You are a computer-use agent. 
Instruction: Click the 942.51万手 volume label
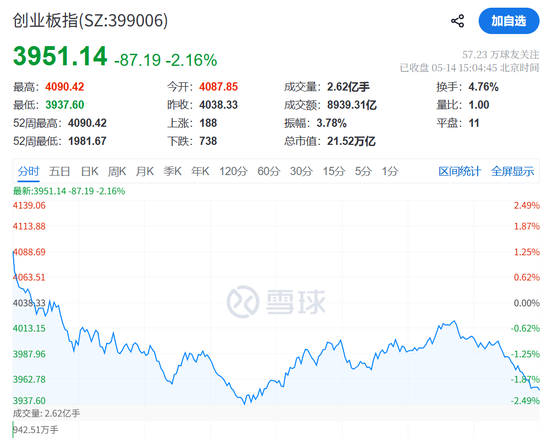[35, 430]
